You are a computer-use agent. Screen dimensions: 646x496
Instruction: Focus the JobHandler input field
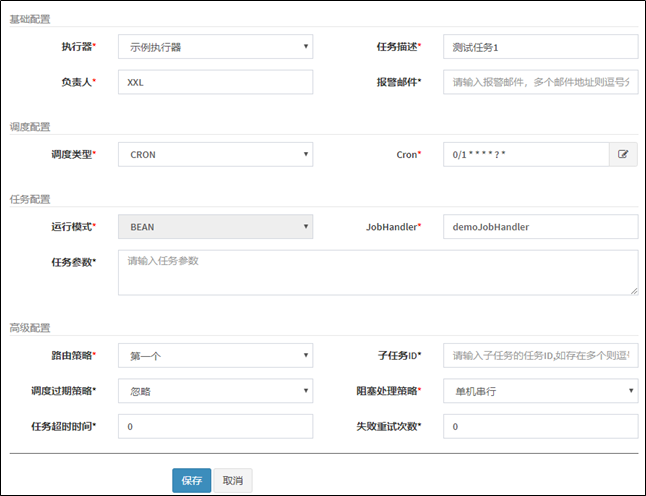(x=540, y=227)
